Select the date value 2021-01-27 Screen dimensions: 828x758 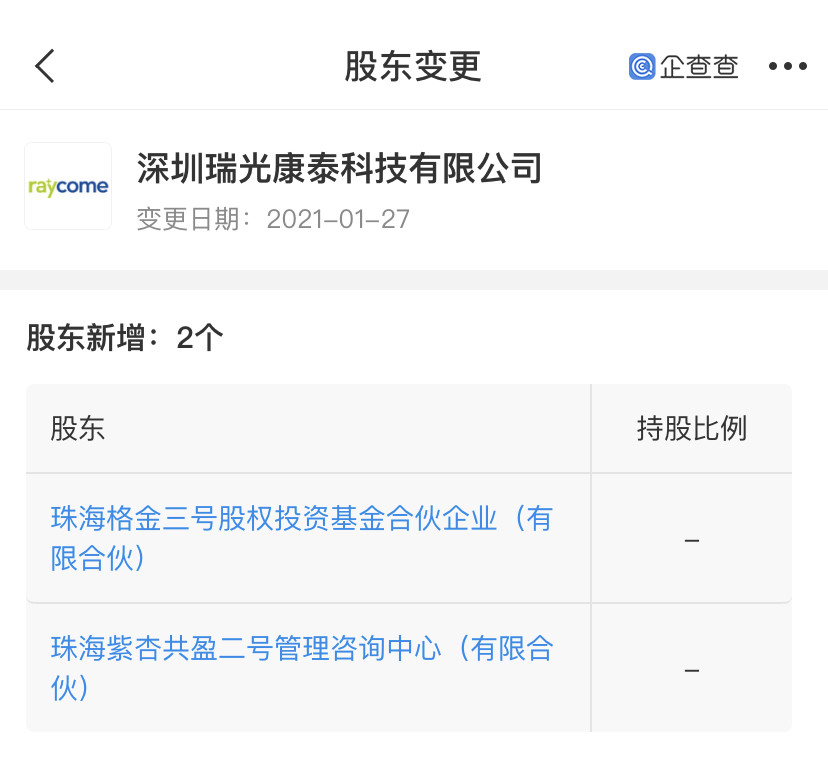pos(338,219)
